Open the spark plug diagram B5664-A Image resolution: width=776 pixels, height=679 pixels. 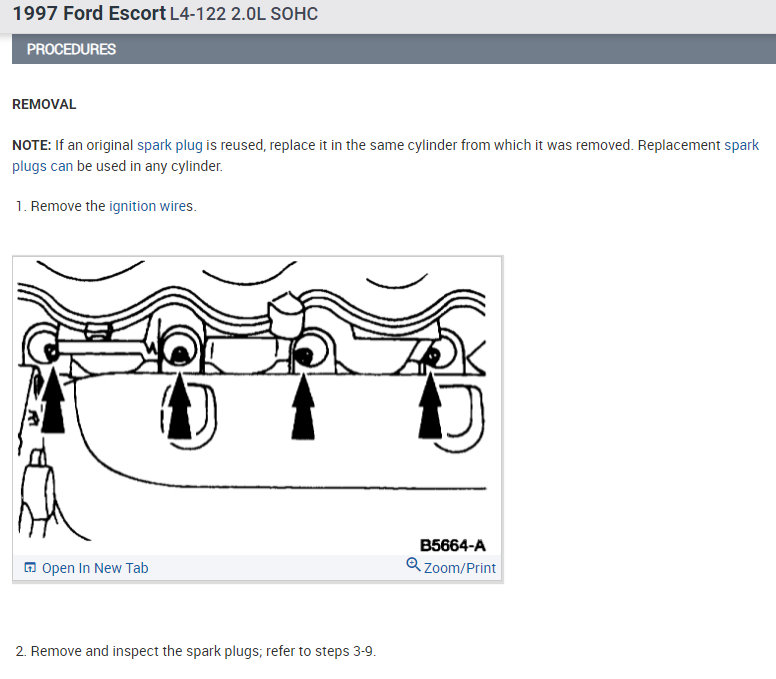coord(257,406)
